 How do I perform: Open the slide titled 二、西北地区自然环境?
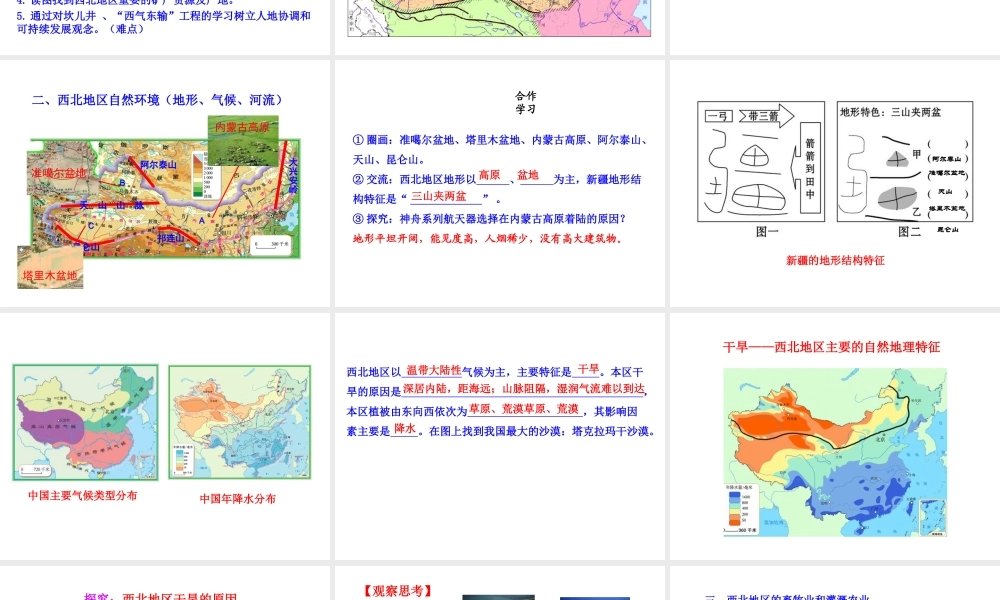pos(165,184)
